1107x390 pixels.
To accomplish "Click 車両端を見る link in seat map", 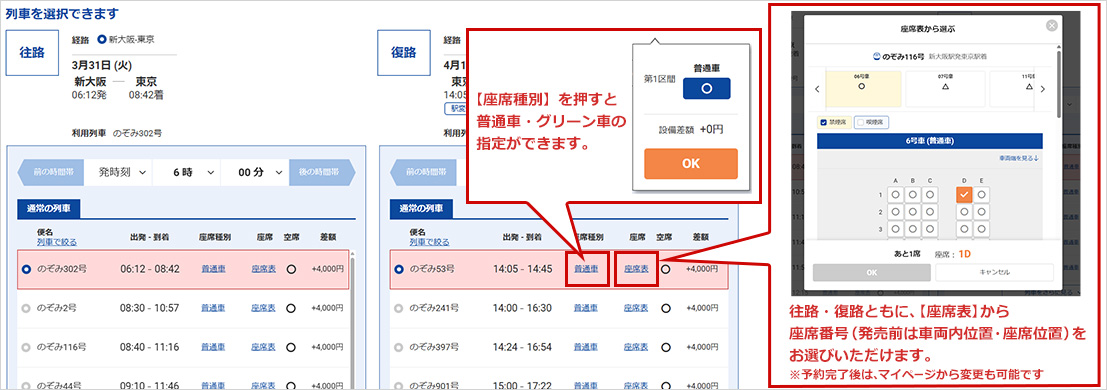I will pyautogui.click(x=1018, y=158).
